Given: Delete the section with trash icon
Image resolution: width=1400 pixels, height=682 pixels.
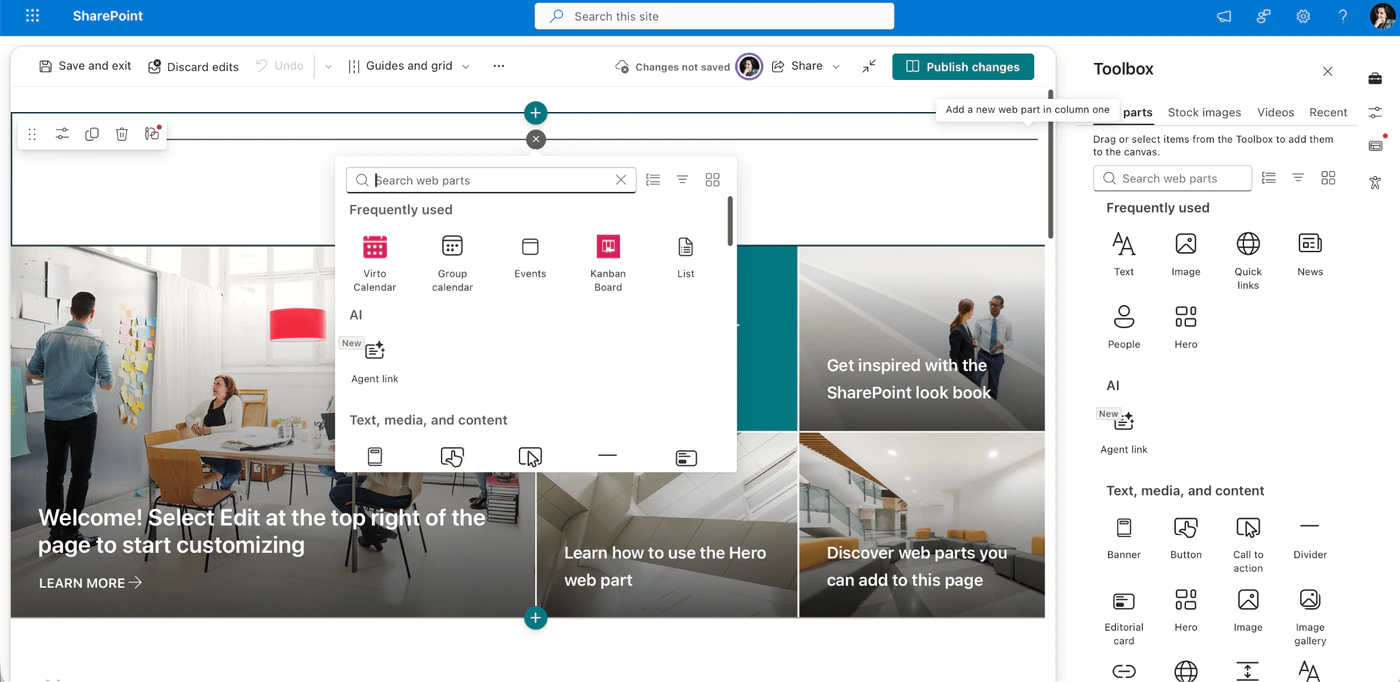Looking at the screenshot, I should (122, 134).
